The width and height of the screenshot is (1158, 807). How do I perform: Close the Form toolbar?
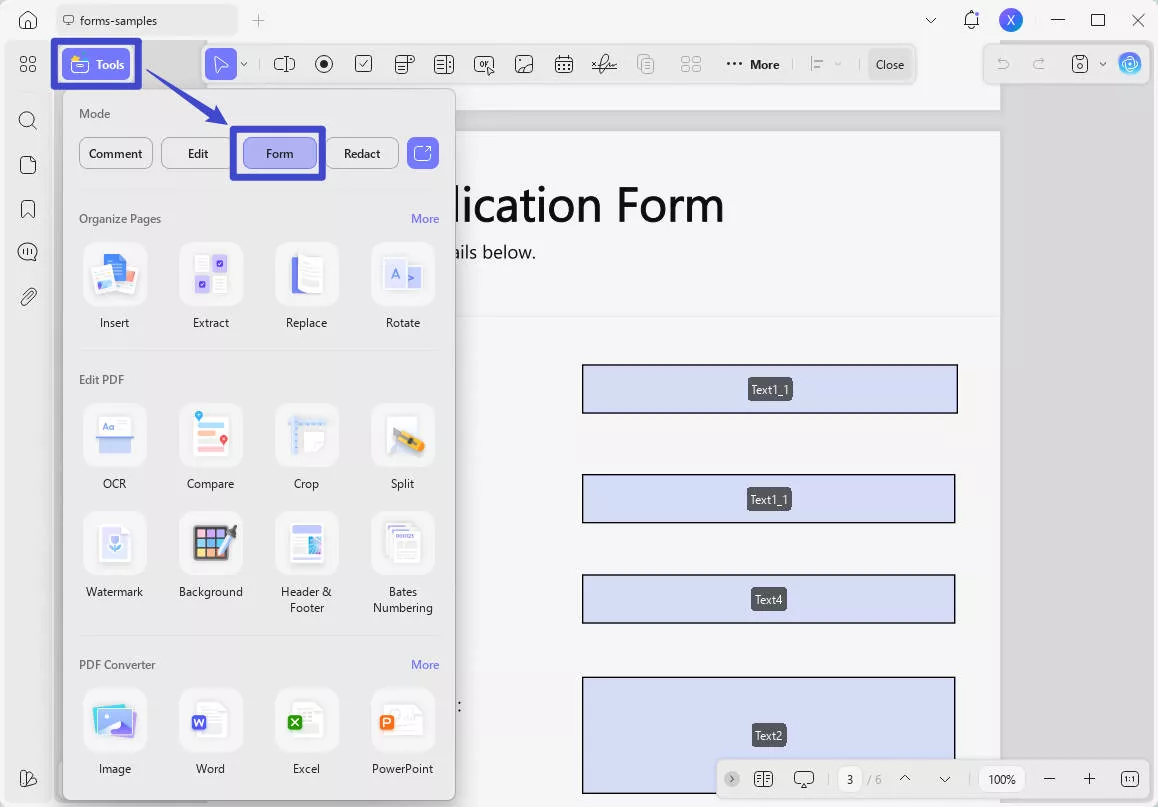(x=889, y=64)
